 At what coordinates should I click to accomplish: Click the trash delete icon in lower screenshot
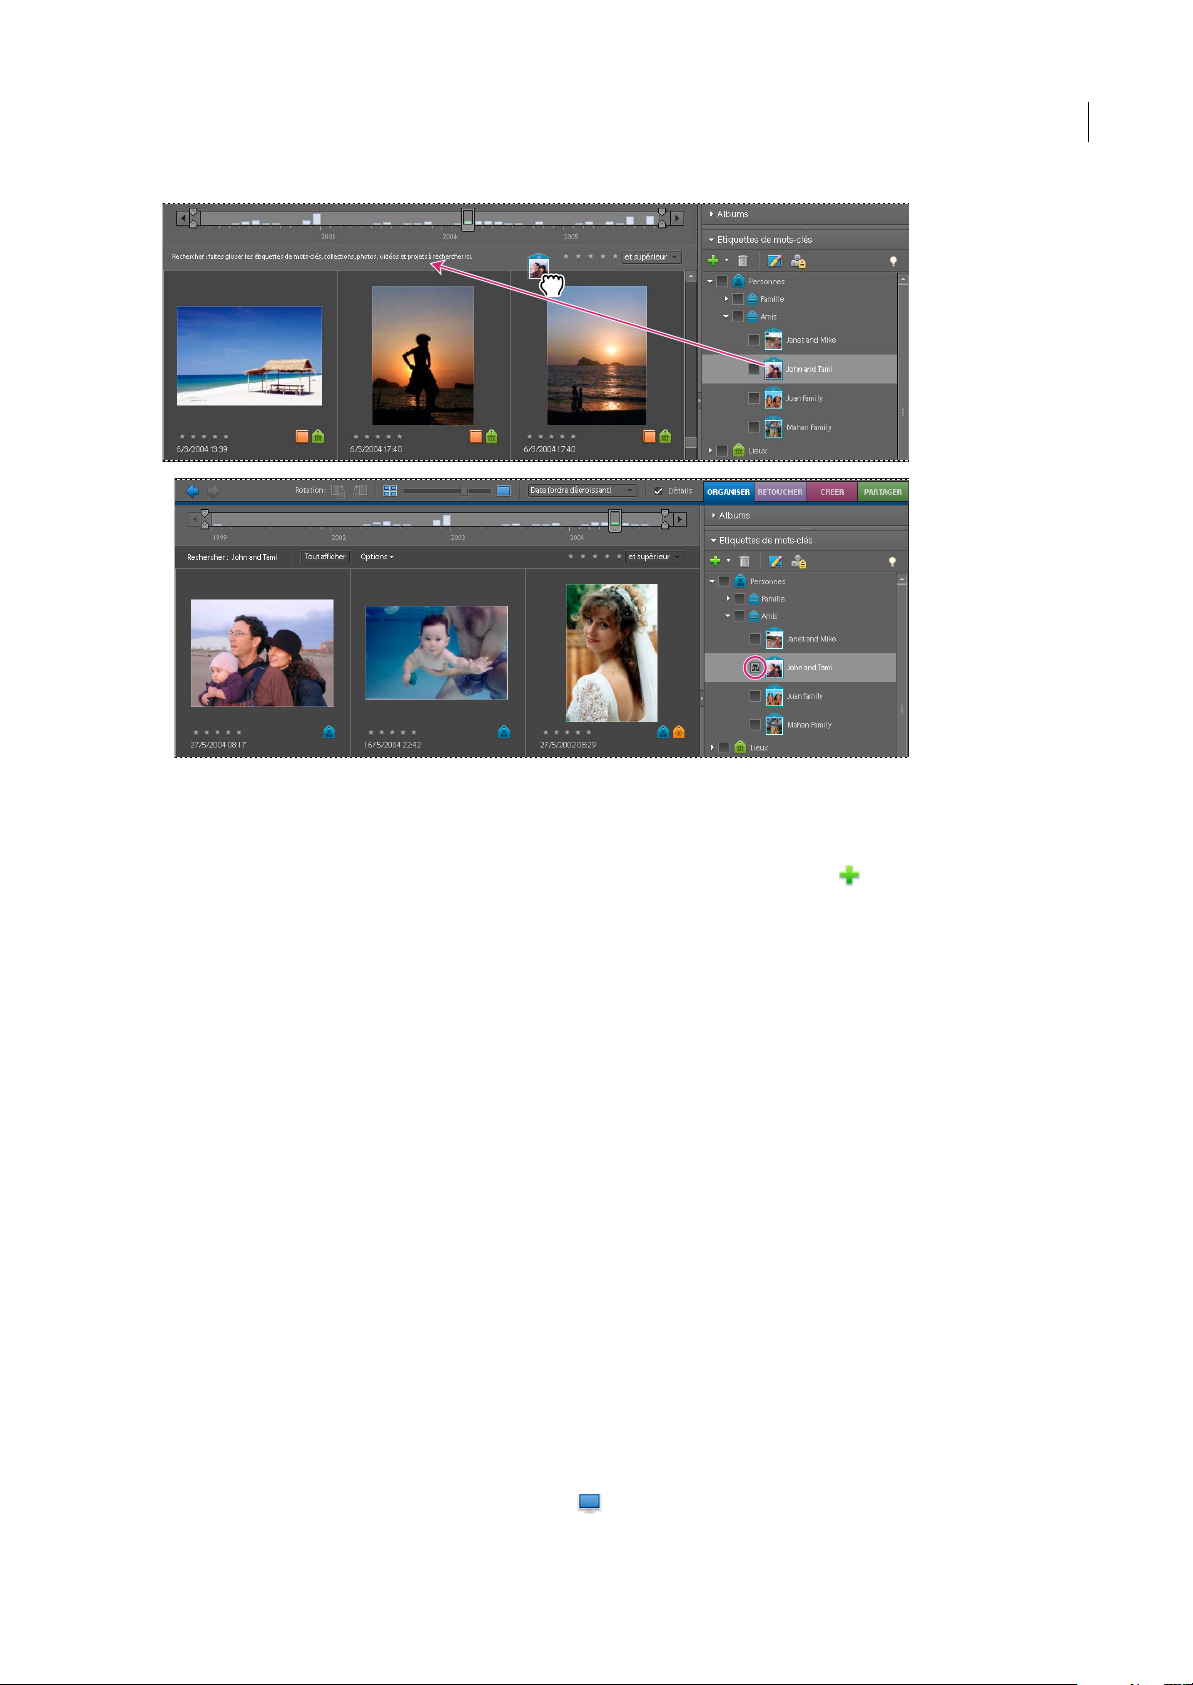(x=744, y=561)
